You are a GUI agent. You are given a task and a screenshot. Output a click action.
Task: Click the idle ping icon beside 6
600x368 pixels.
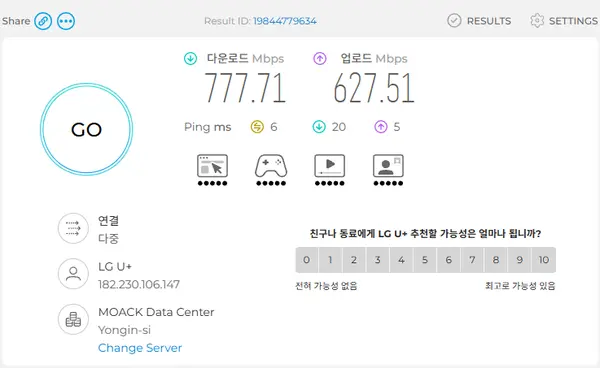tap(257, 127)
